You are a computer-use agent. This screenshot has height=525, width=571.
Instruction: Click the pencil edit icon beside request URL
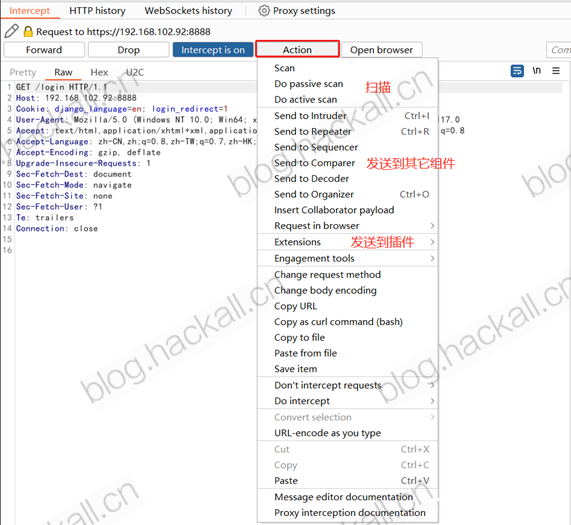(x=11, y=31)
